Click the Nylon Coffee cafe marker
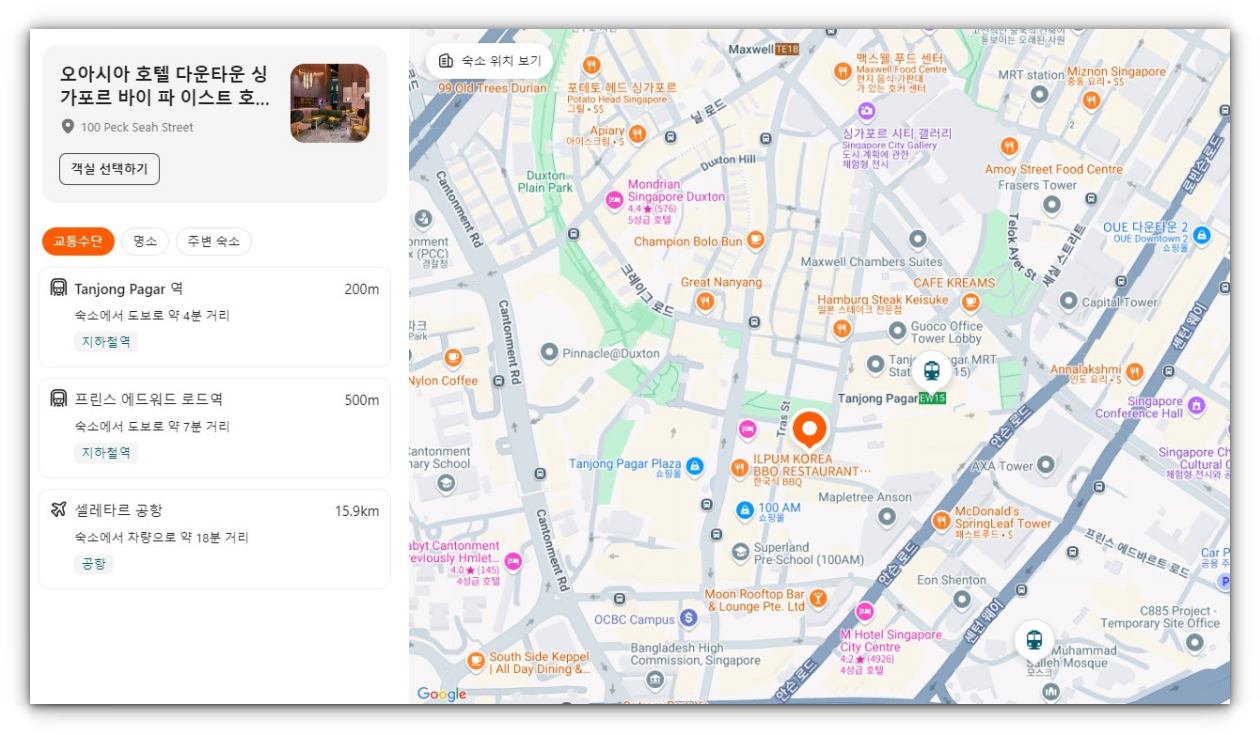 pos(453,357)
